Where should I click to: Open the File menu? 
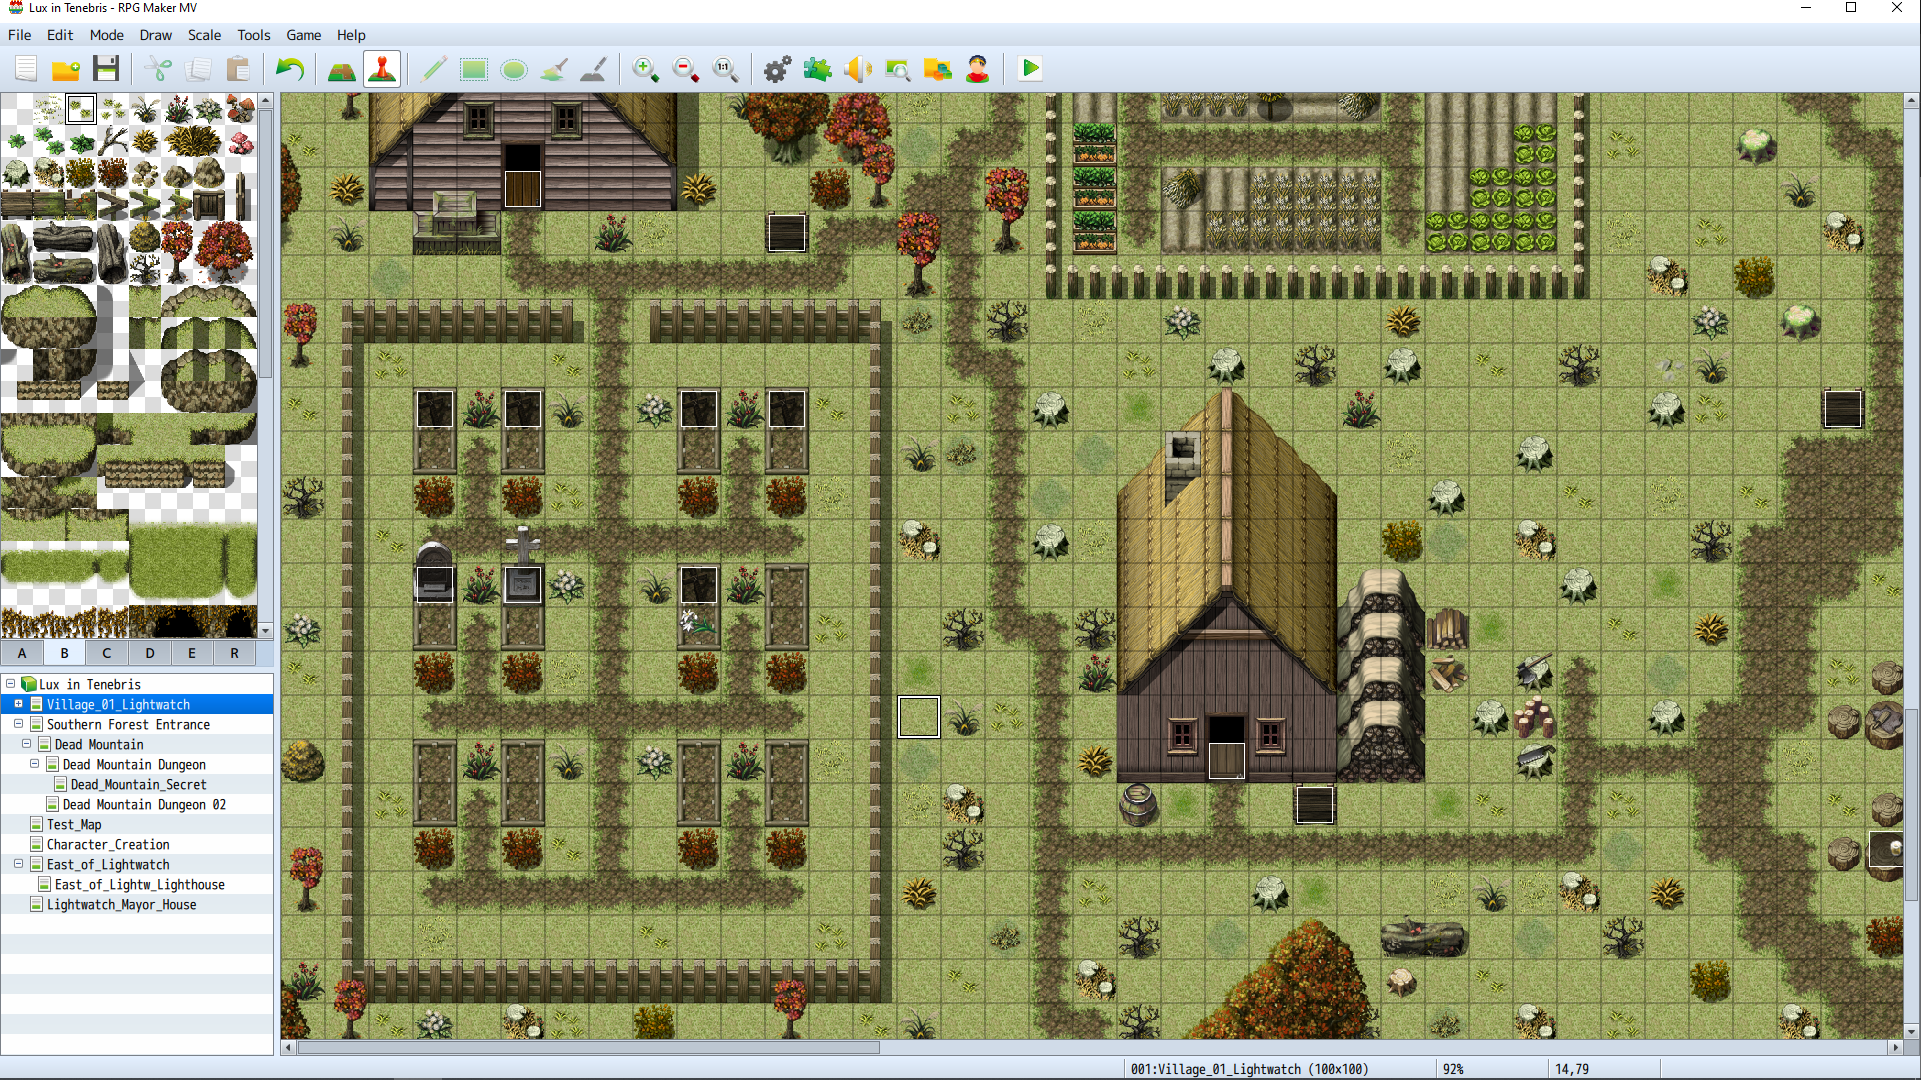click(x=20, y=35)
